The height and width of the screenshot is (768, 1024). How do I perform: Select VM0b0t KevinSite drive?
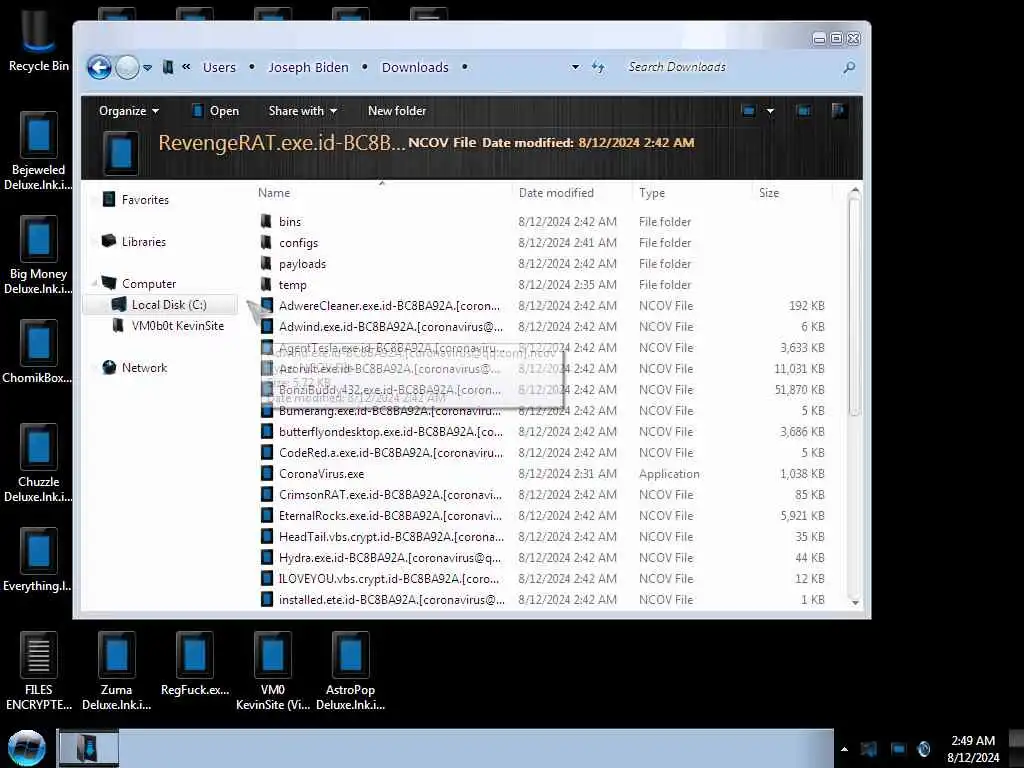168,326
